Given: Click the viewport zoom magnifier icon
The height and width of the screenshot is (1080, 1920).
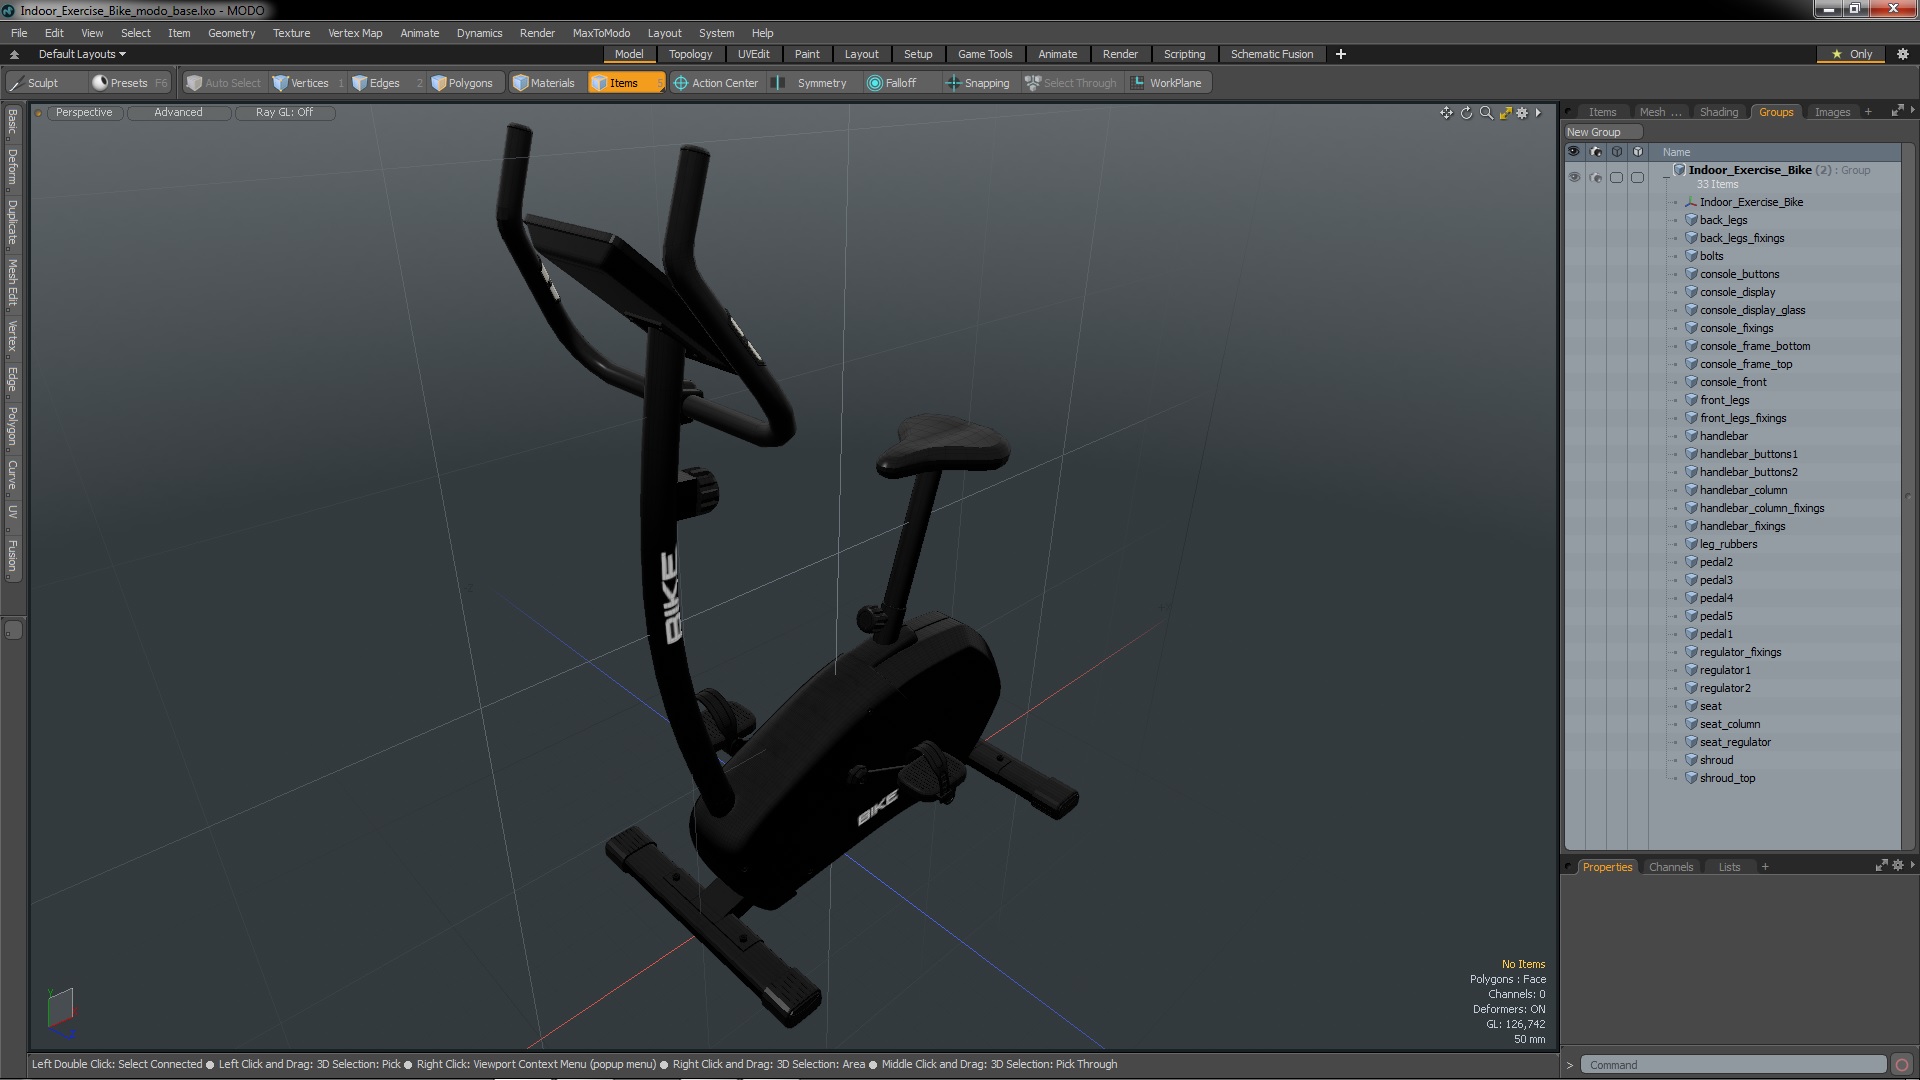Looking at the screenshot, I should point(1486,113).
